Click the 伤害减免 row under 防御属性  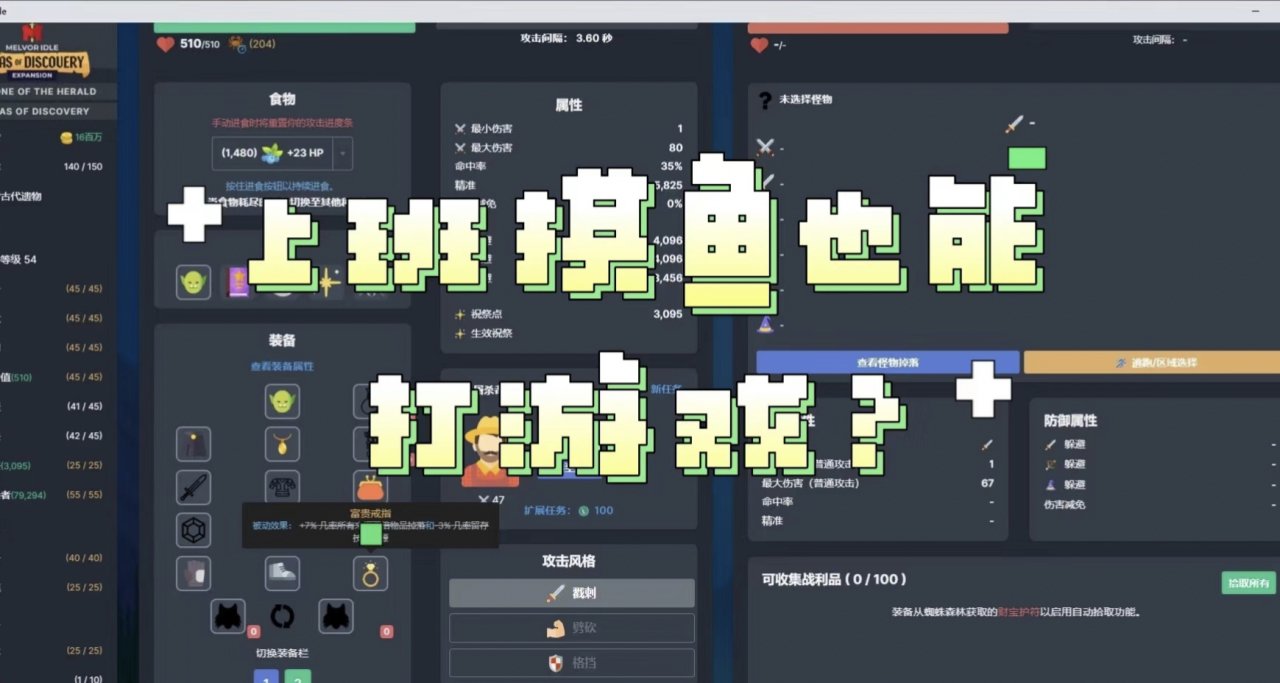(1160, 504)
